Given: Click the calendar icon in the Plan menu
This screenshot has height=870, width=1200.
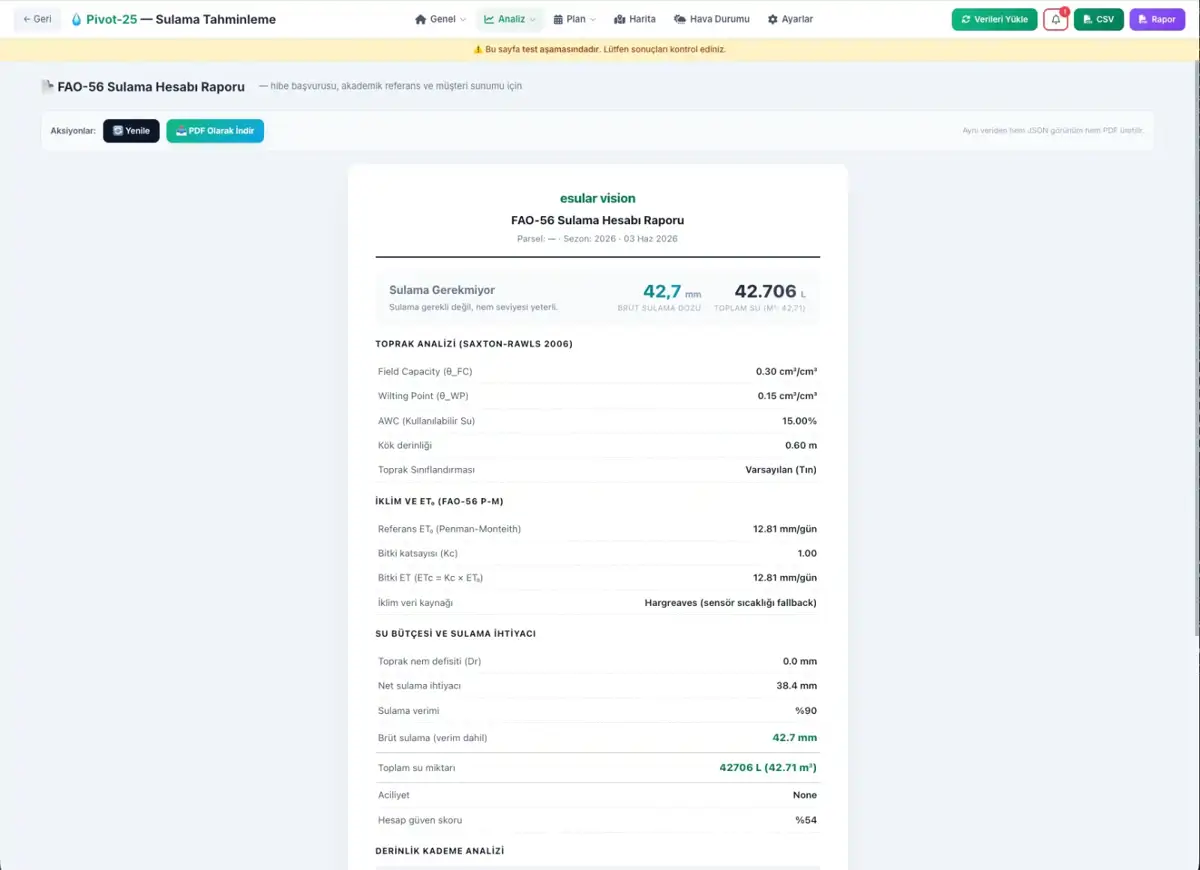Looking at the screenshot, I should pos(558,19).
